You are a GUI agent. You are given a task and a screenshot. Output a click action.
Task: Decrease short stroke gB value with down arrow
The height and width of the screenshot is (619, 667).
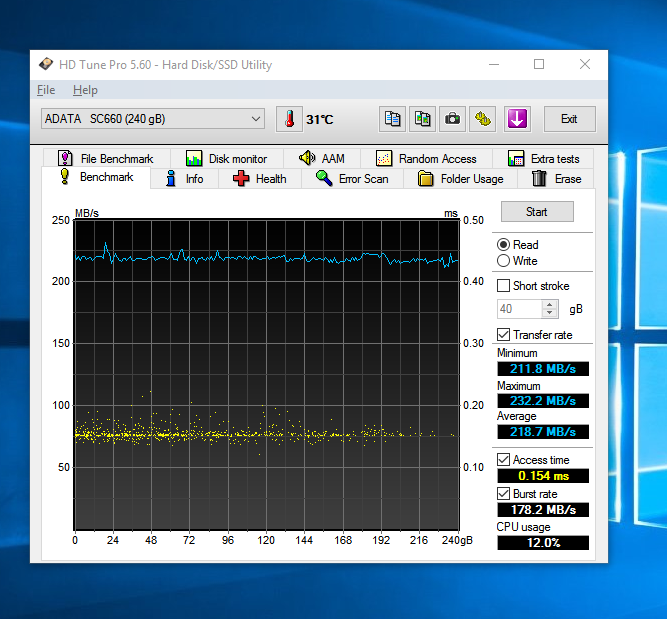click(550, 313)
